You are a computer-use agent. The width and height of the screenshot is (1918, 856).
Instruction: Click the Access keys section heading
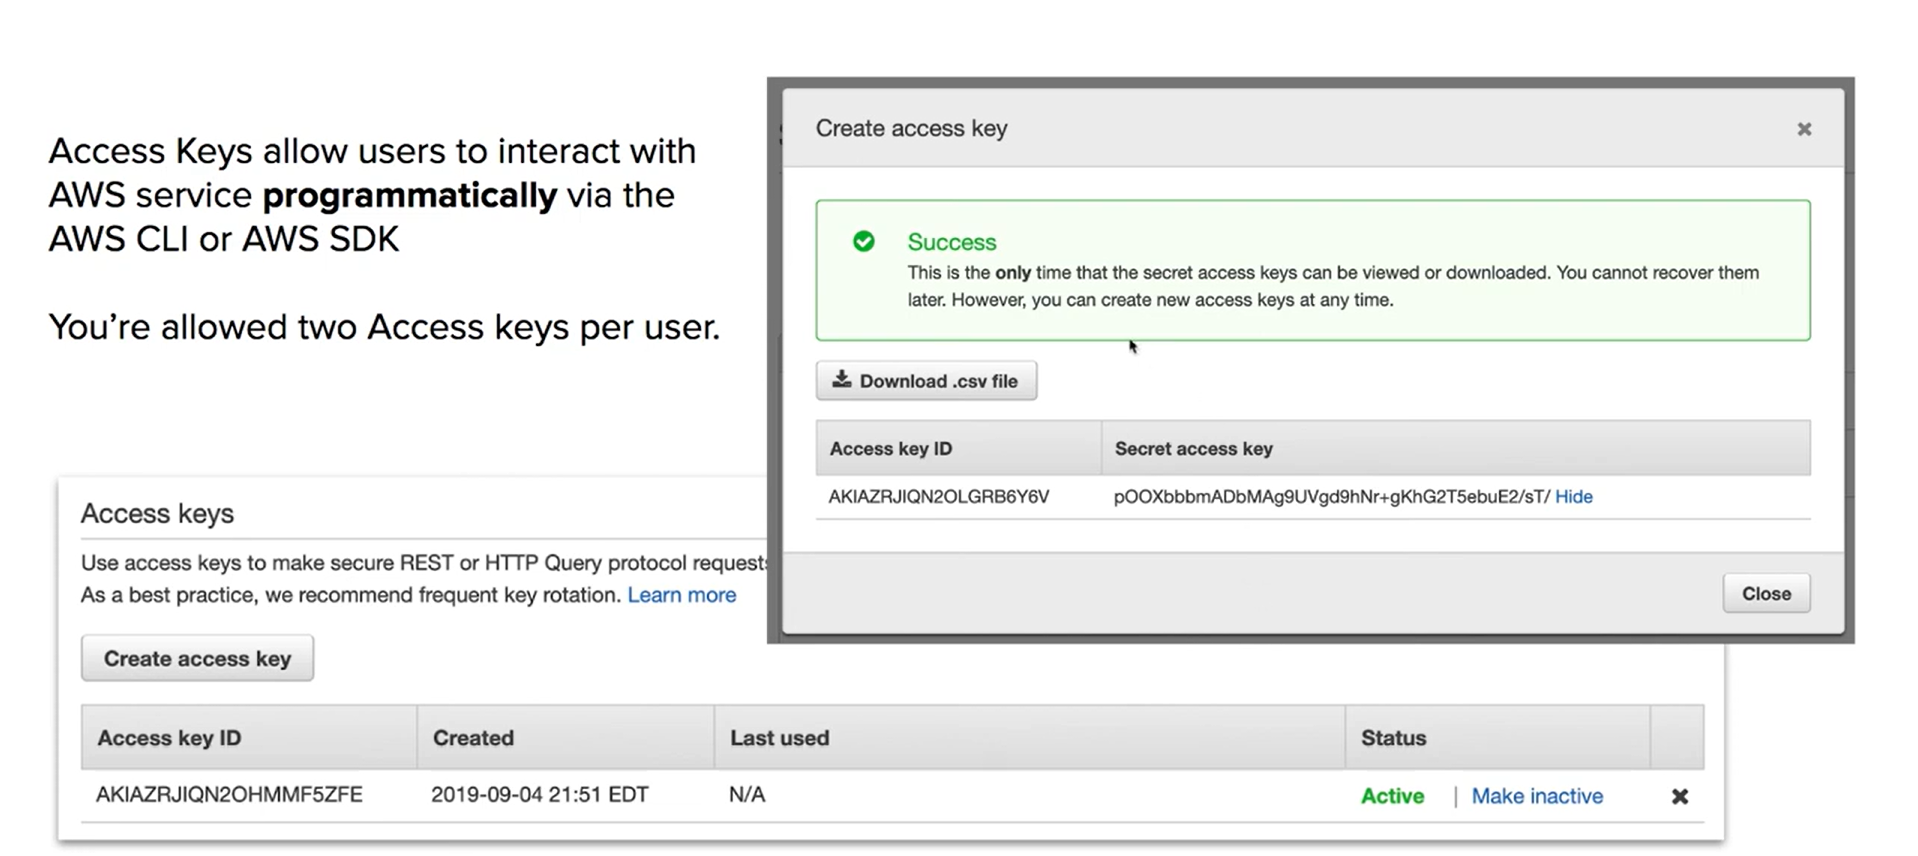click(x=157, y=513)
